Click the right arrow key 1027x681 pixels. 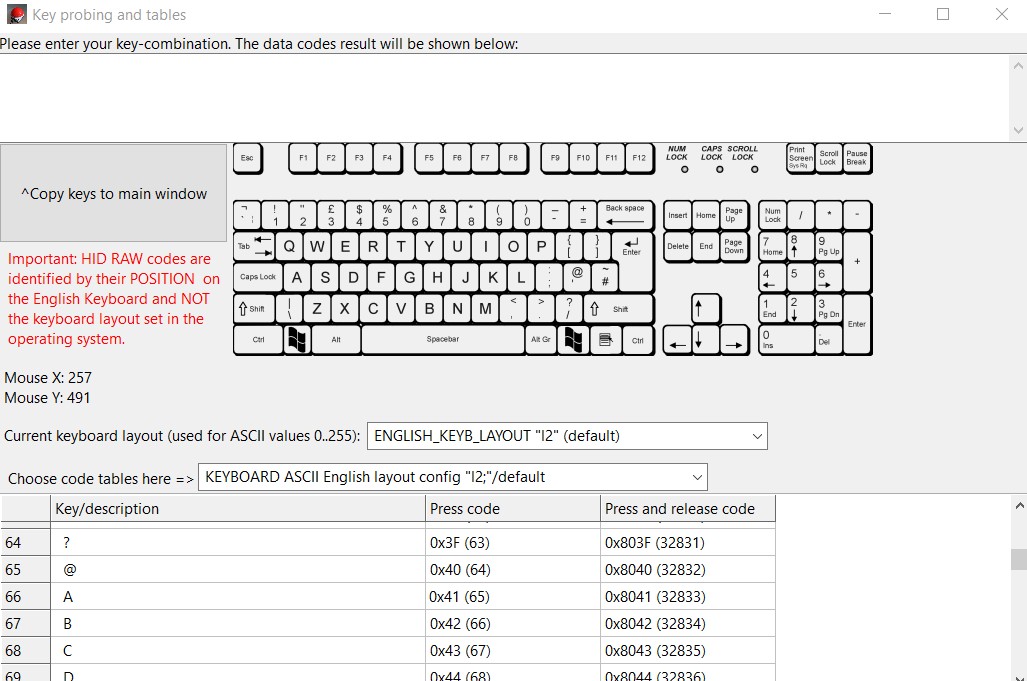(x=734, y=340)
